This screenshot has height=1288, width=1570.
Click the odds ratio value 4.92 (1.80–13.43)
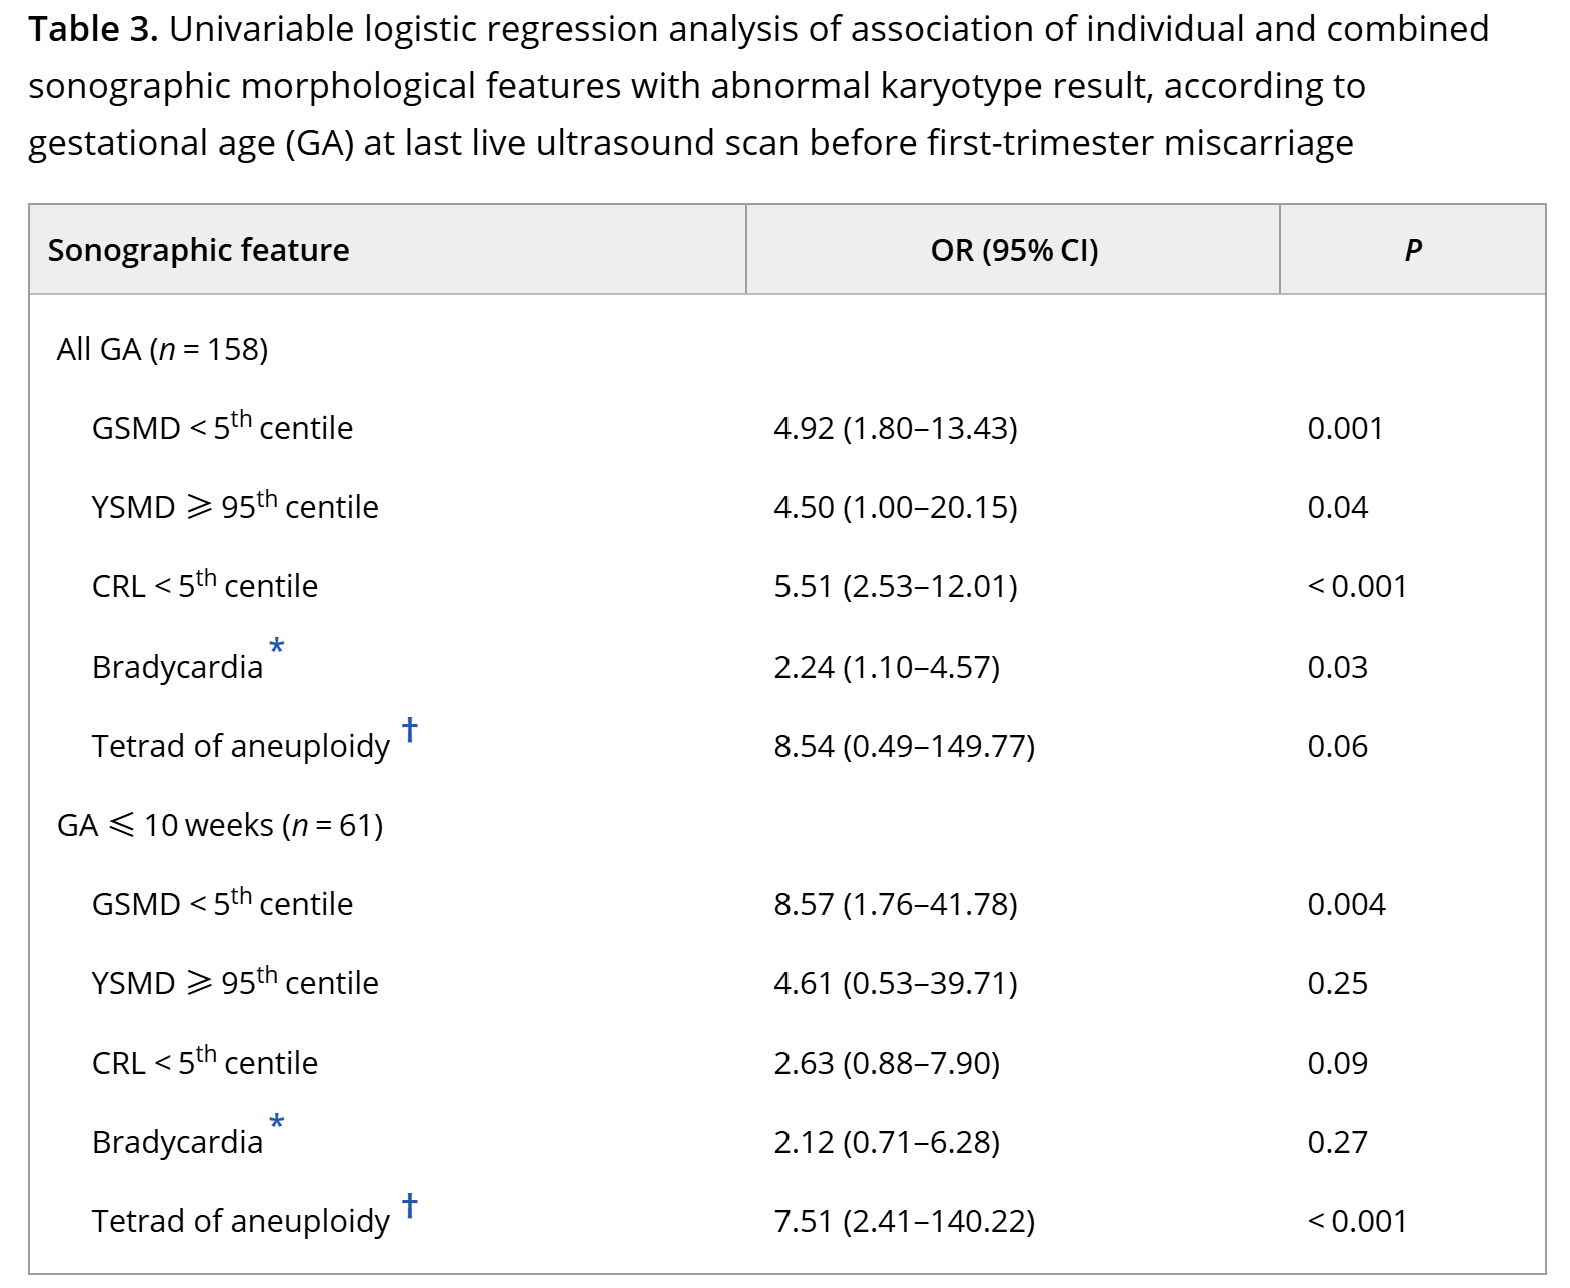point(895,428)
